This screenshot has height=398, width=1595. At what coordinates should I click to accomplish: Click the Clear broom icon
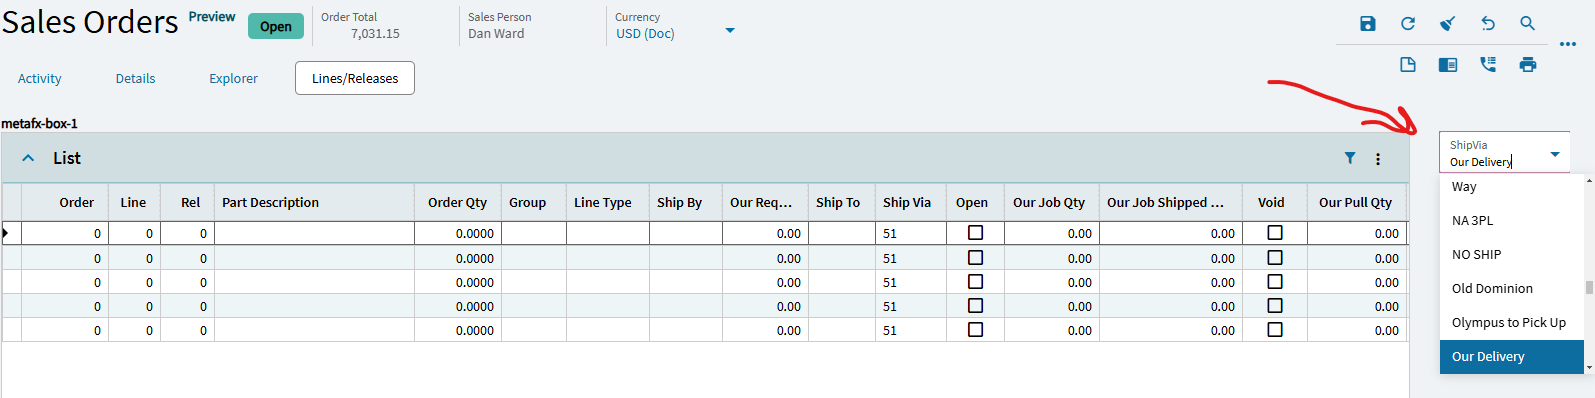(x=1447, y=23)
